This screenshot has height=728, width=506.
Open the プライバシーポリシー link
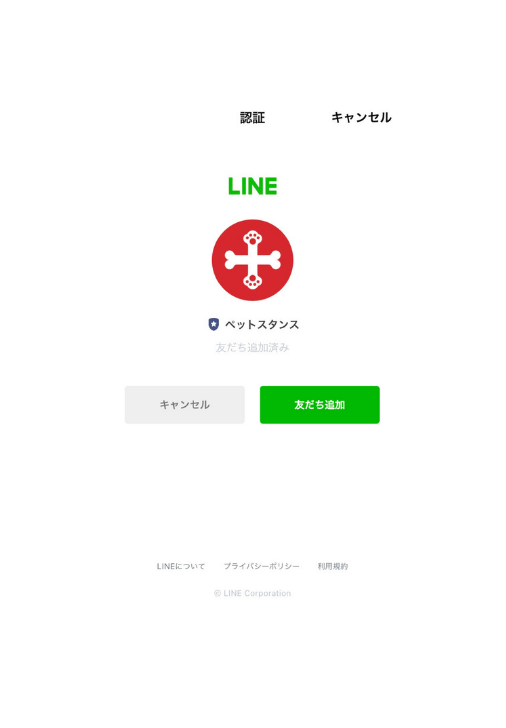coord(261,566)
